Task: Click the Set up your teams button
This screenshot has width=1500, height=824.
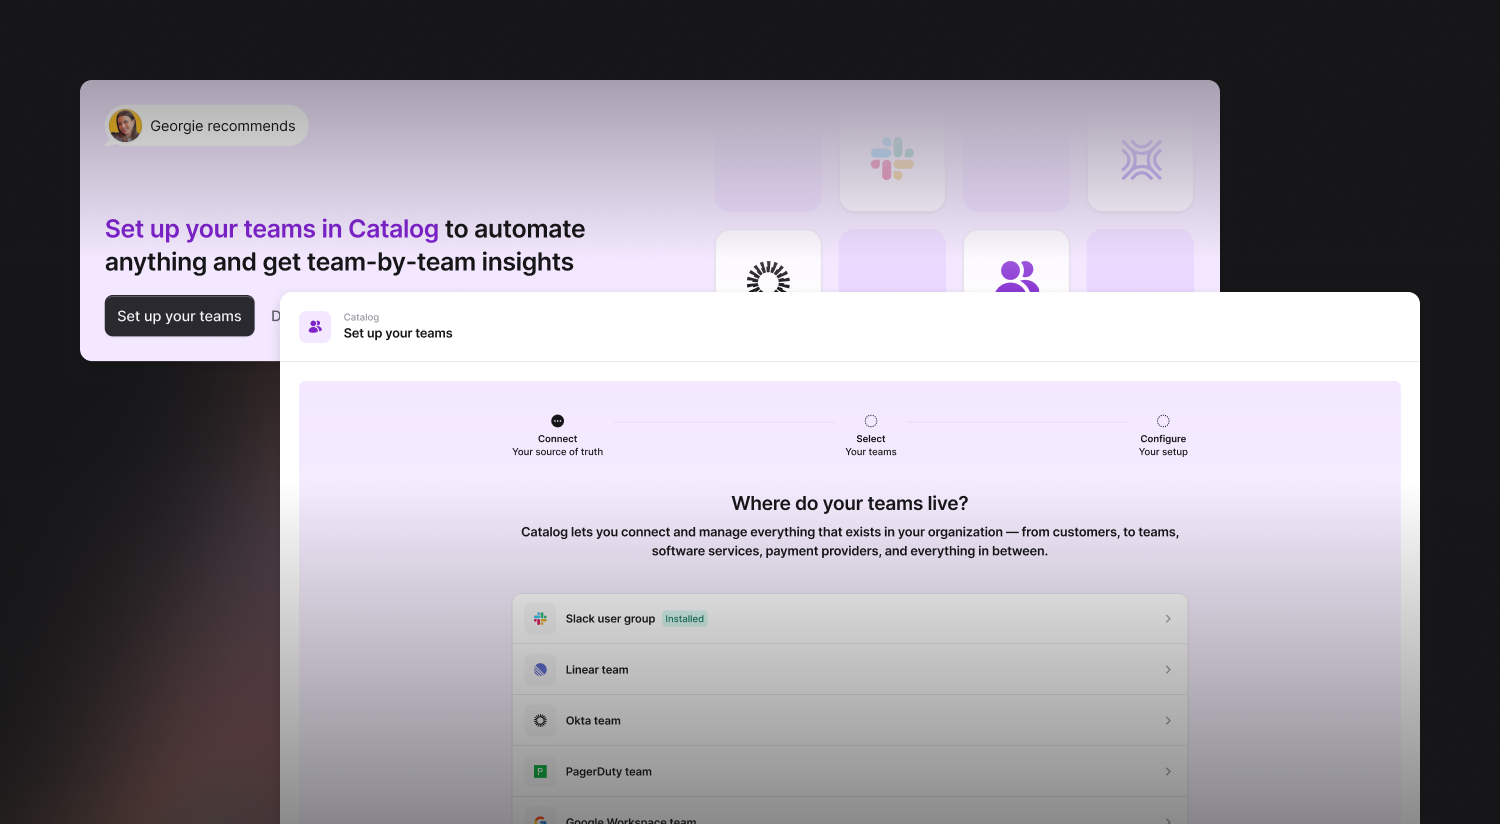Action: click(180, 316)
